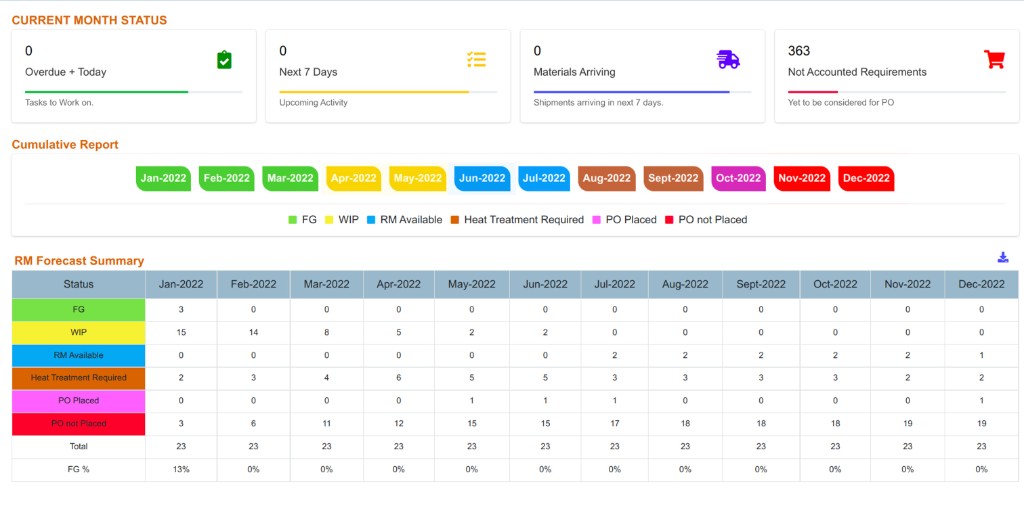Select the May-2022 month tab
This screenshot has height=523, width=1024.
(x=417, y=178)
